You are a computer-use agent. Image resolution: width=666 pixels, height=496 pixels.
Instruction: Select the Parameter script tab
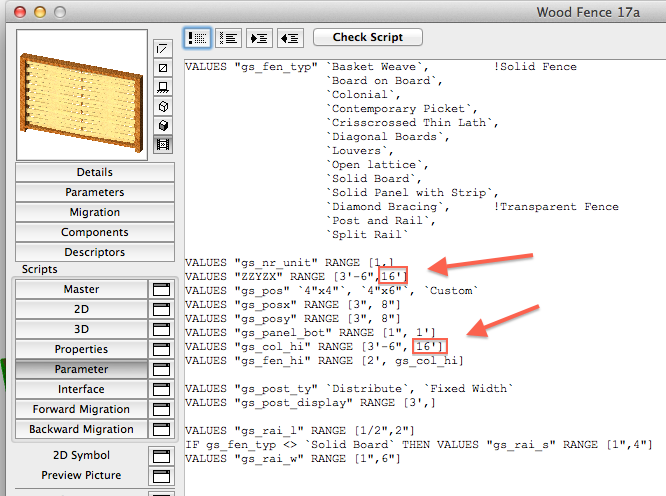click(x=82, y=369)
